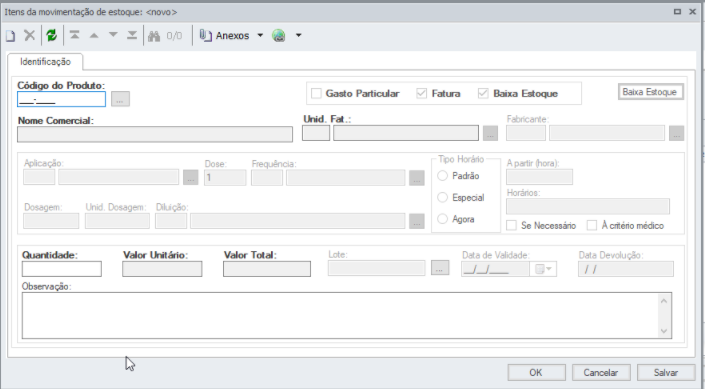Click the Unid. Fat. code field
Image resolution: width=705 pixels, height=389 pixels.
tap(316, 133)
